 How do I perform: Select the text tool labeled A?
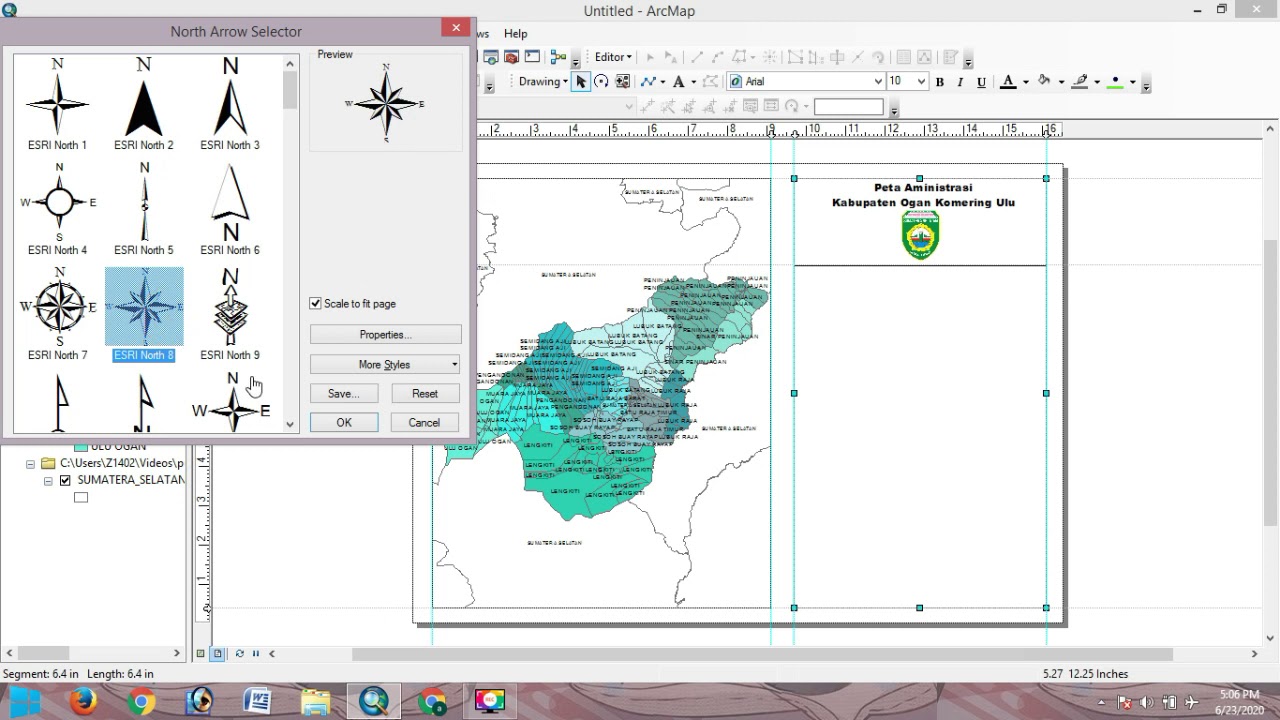coord(678,82)
